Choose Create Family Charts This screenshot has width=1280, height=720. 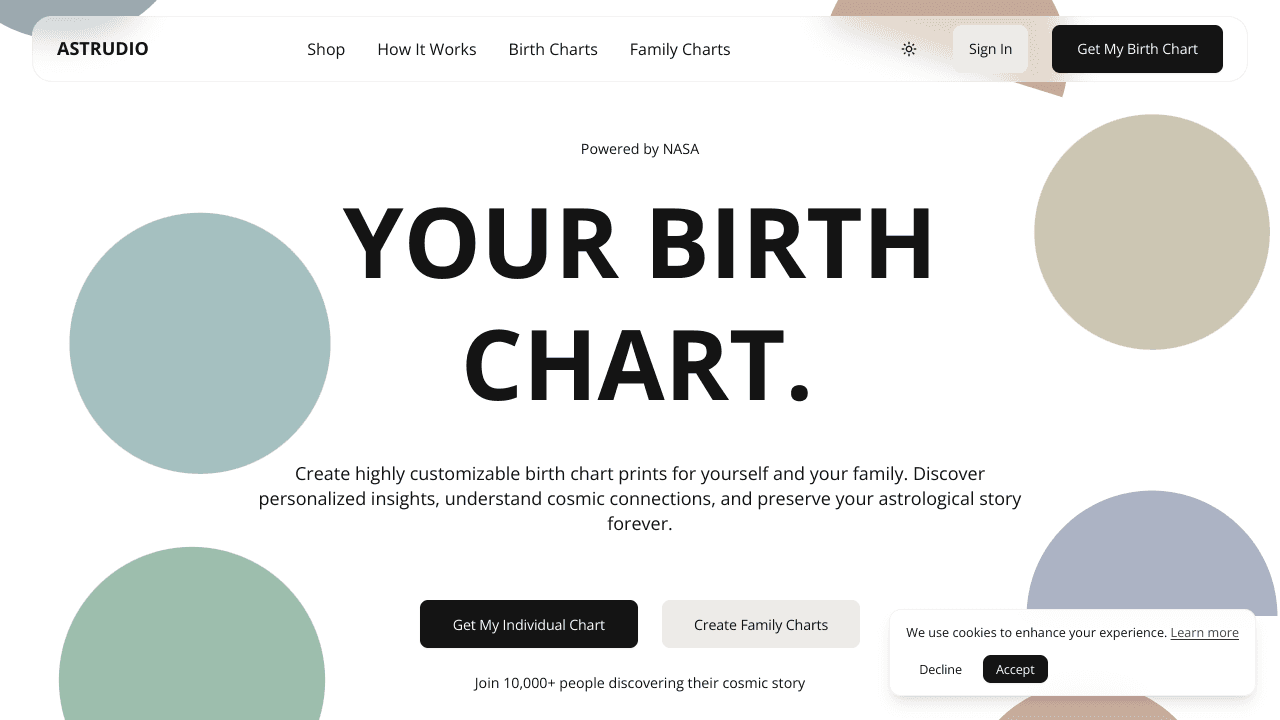click(x=760, y=624)
